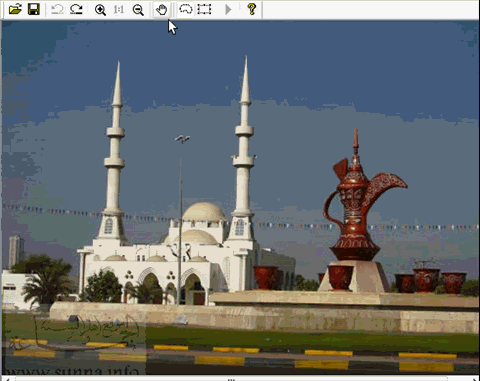Open an image file with folder icon
This screenshot has height=381, width=480.
(x=15, y=9)
